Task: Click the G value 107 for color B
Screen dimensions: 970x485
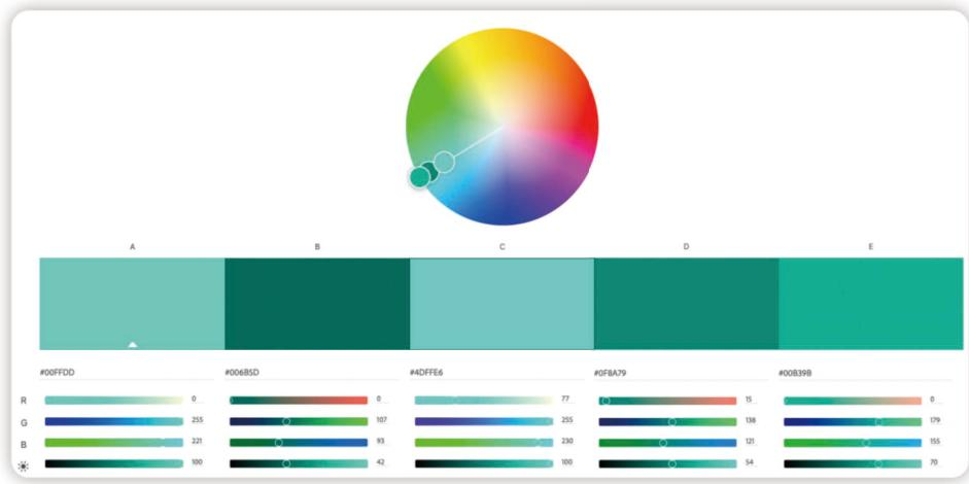Action: pos(381,420)
